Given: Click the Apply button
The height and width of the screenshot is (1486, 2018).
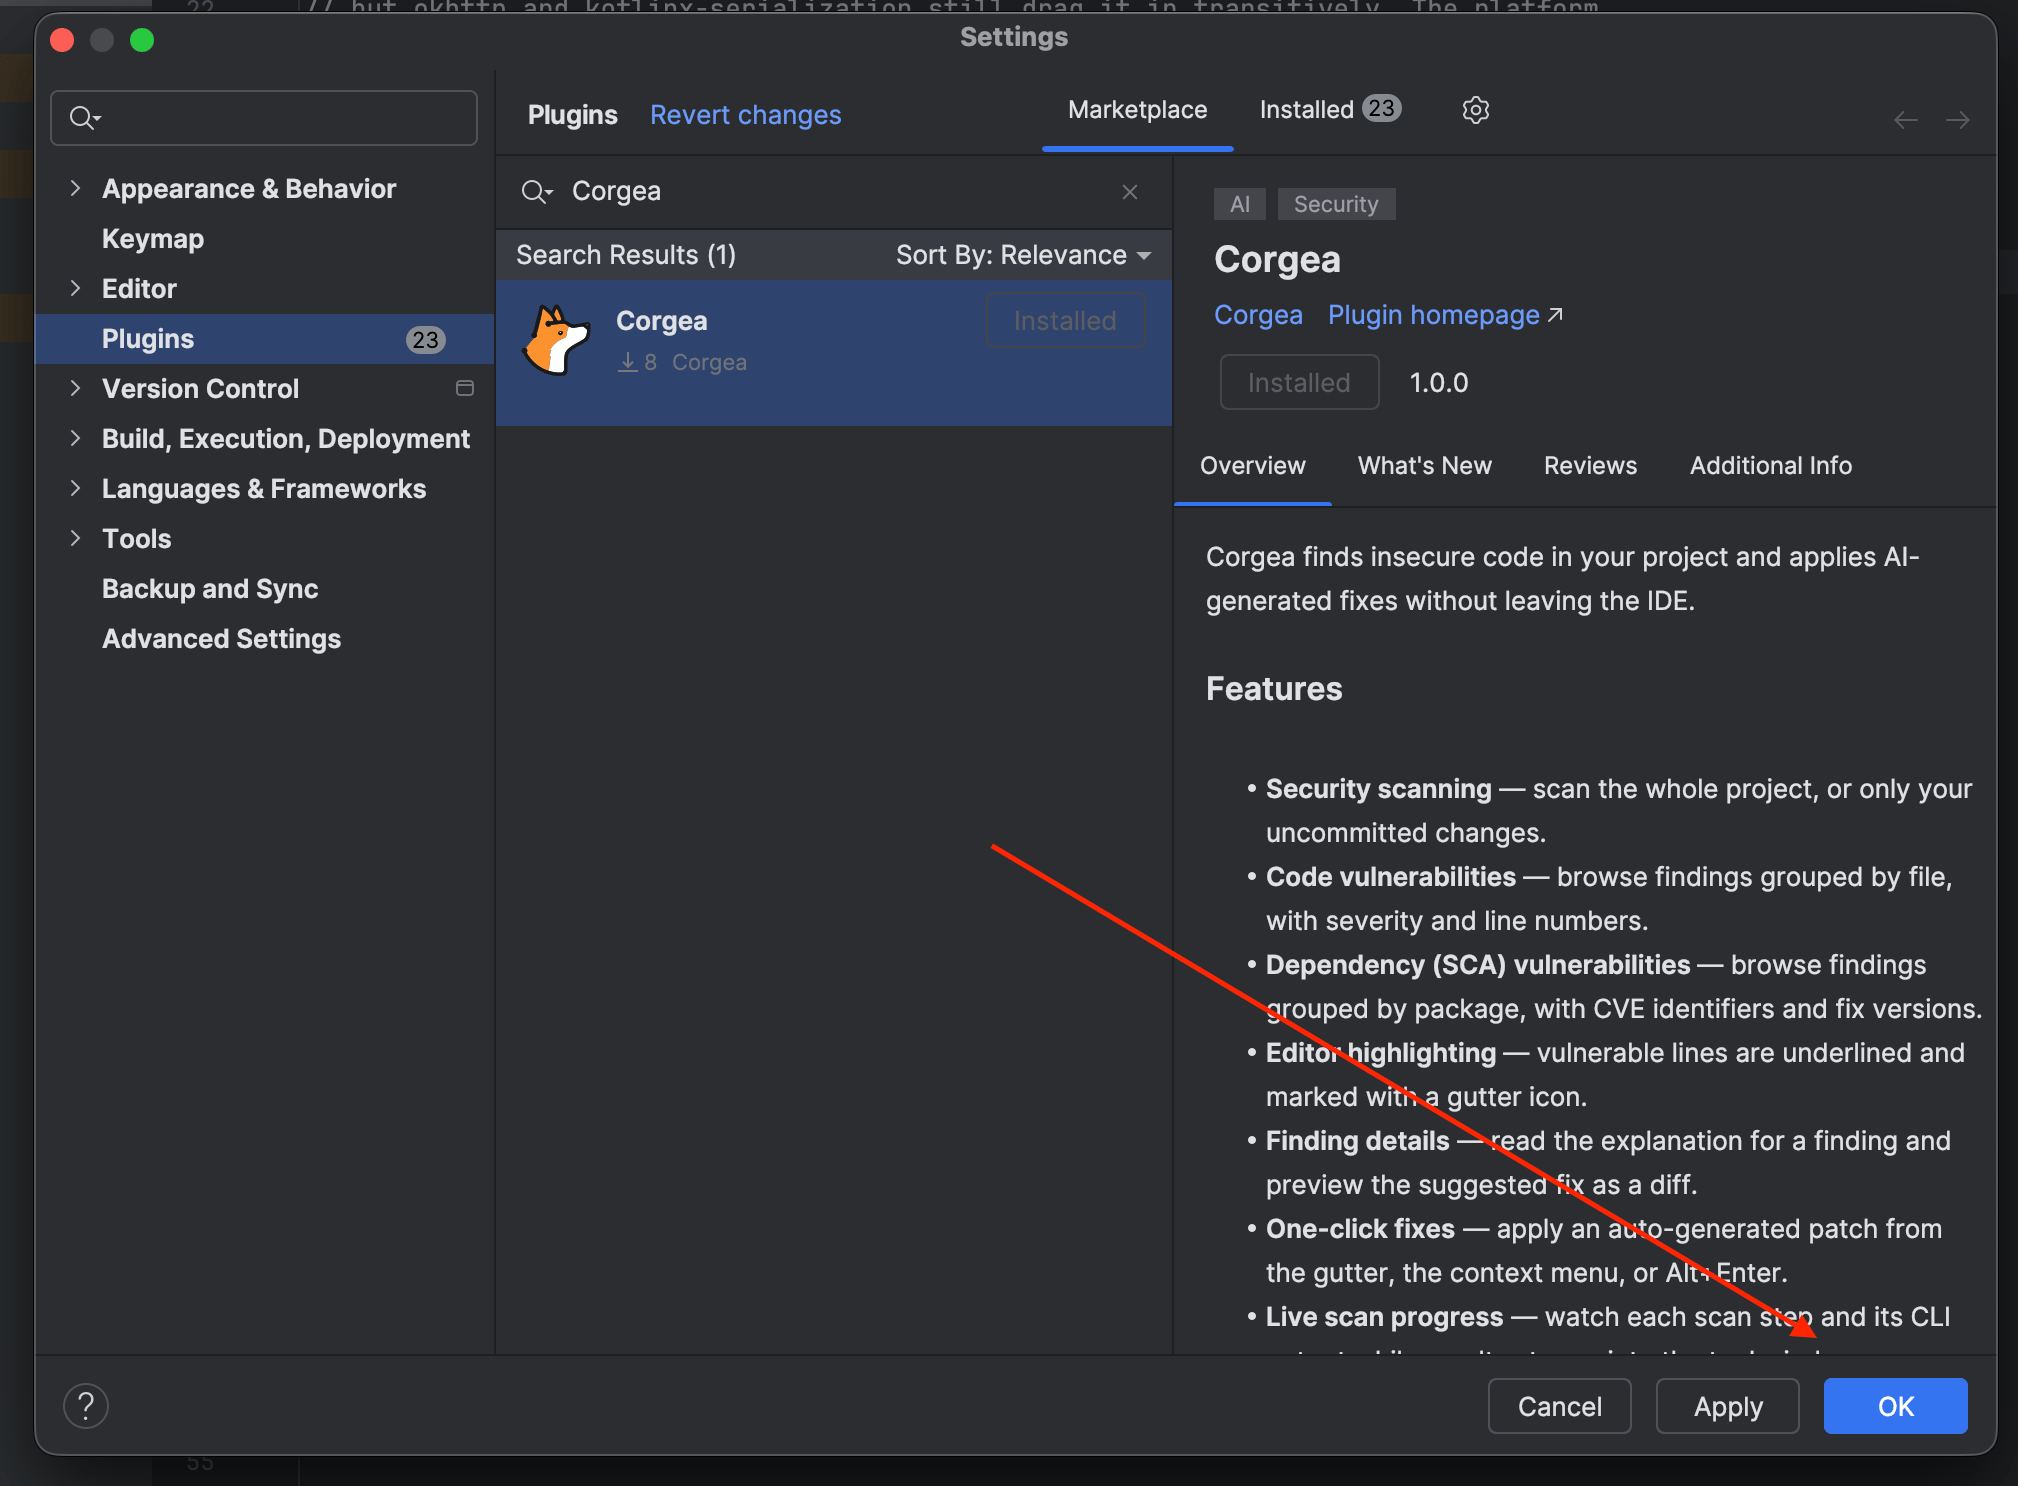Looking at the screenshot, I should tap(1727, 1406).
